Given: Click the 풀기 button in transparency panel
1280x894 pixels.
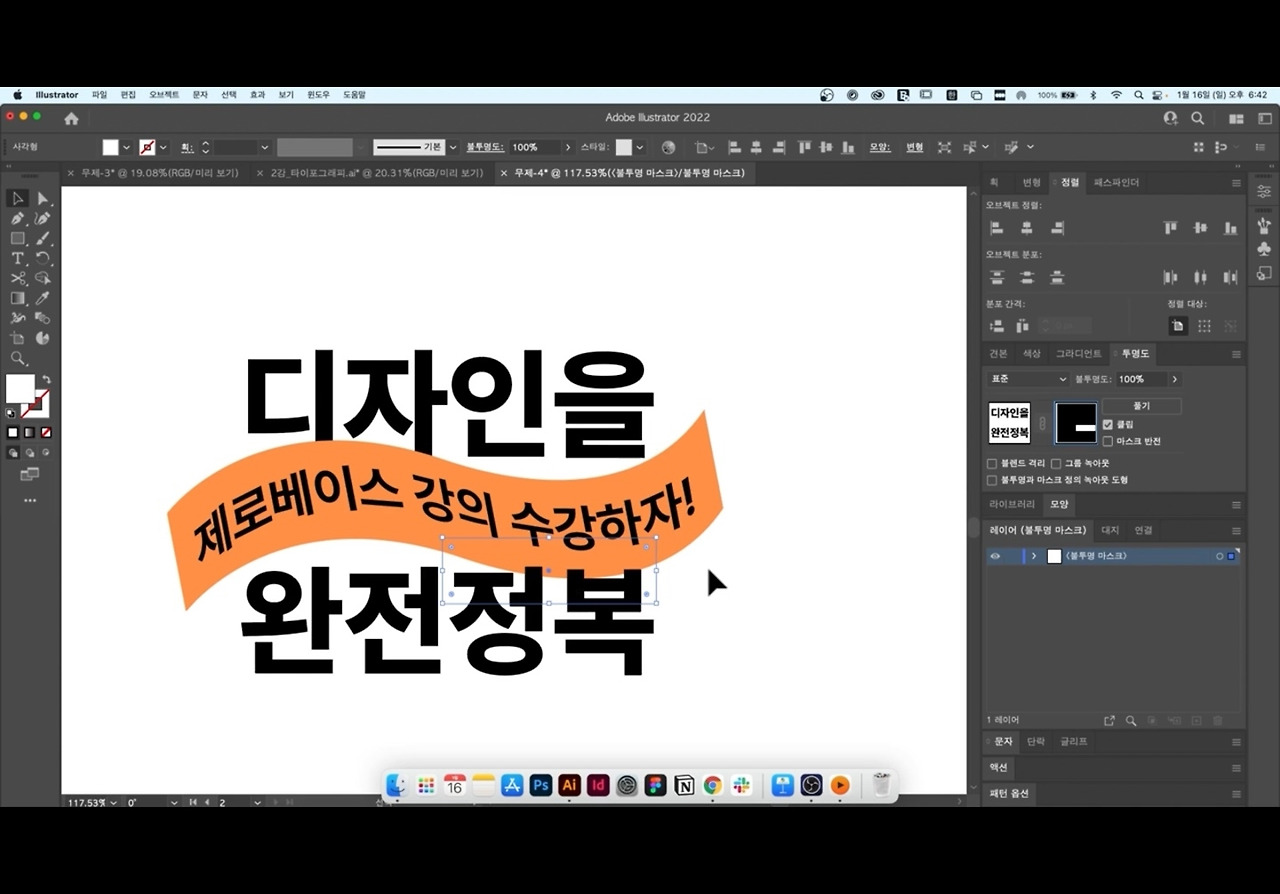Looking at the screenshot, I should click(1141, 406).
